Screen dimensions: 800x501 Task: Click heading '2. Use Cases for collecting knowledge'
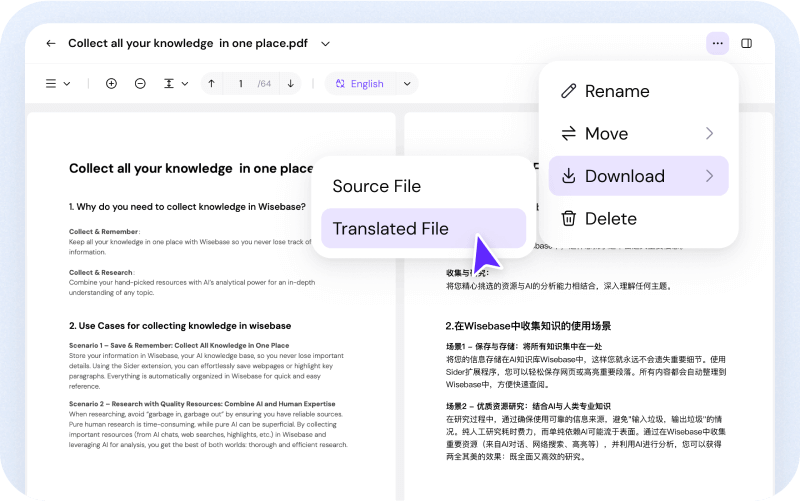click(180, 325)
